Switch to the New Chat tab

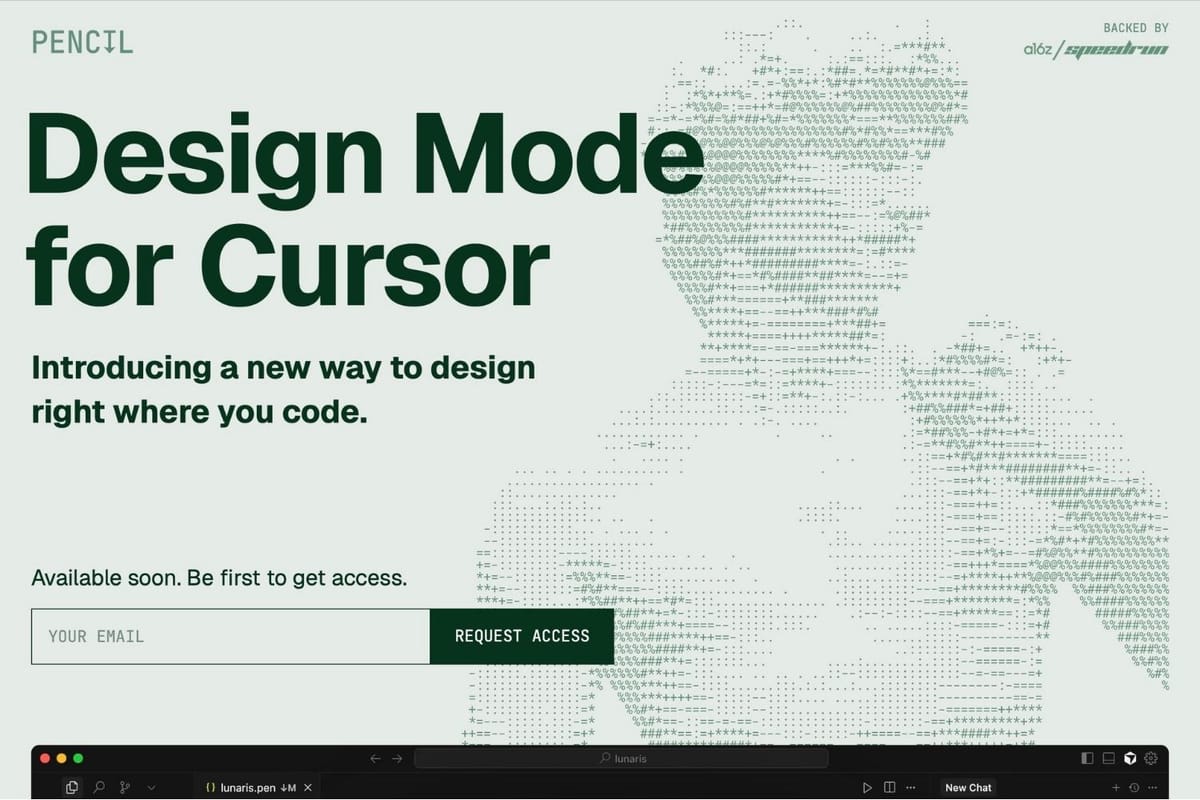coord(968,787)
